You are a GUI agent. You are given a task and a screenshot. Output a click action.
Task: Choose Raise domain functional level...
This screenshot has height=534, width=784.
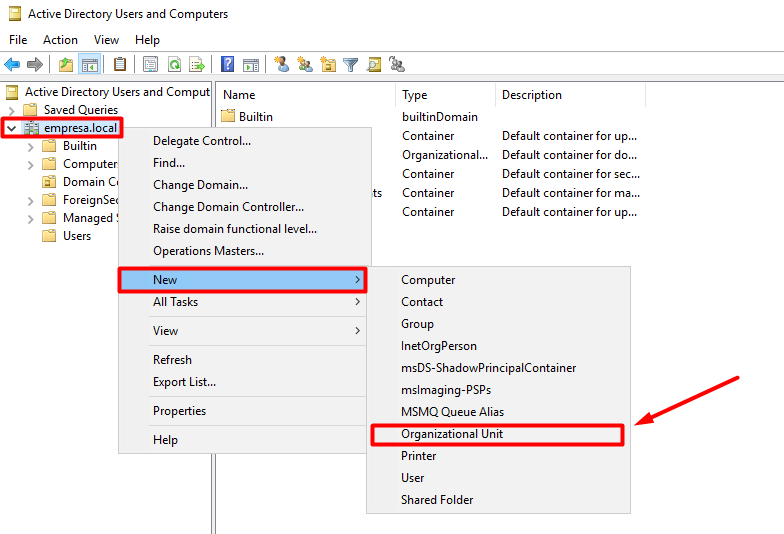point(245,229)
